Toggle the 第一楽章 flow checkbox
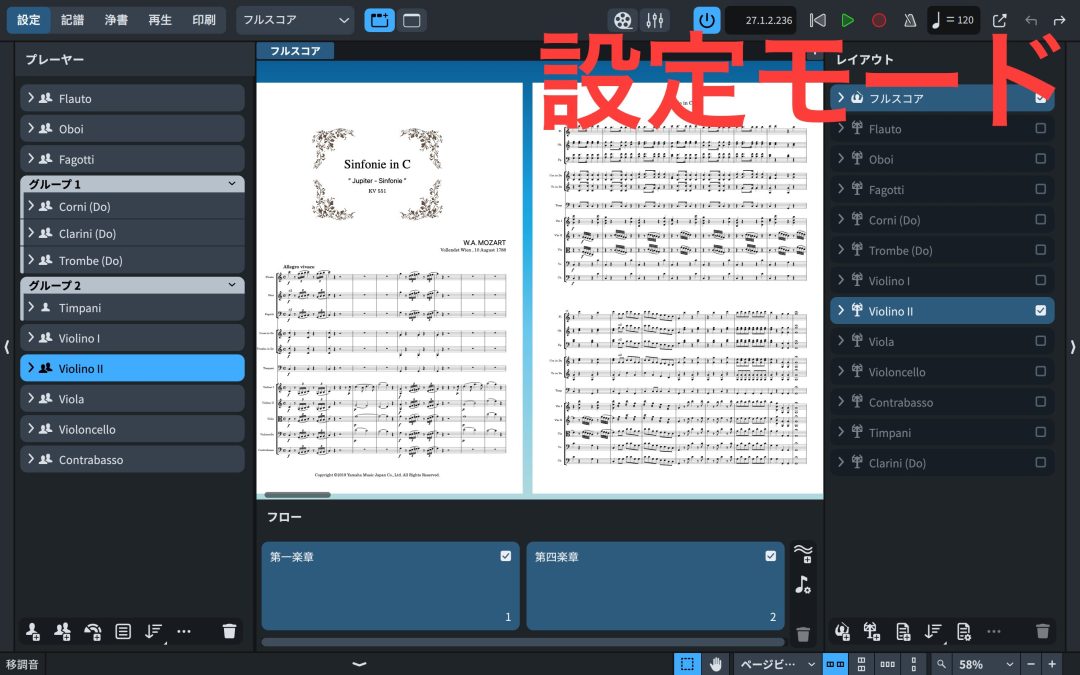This screenshot has width=1080, height=675. [506, 556]
